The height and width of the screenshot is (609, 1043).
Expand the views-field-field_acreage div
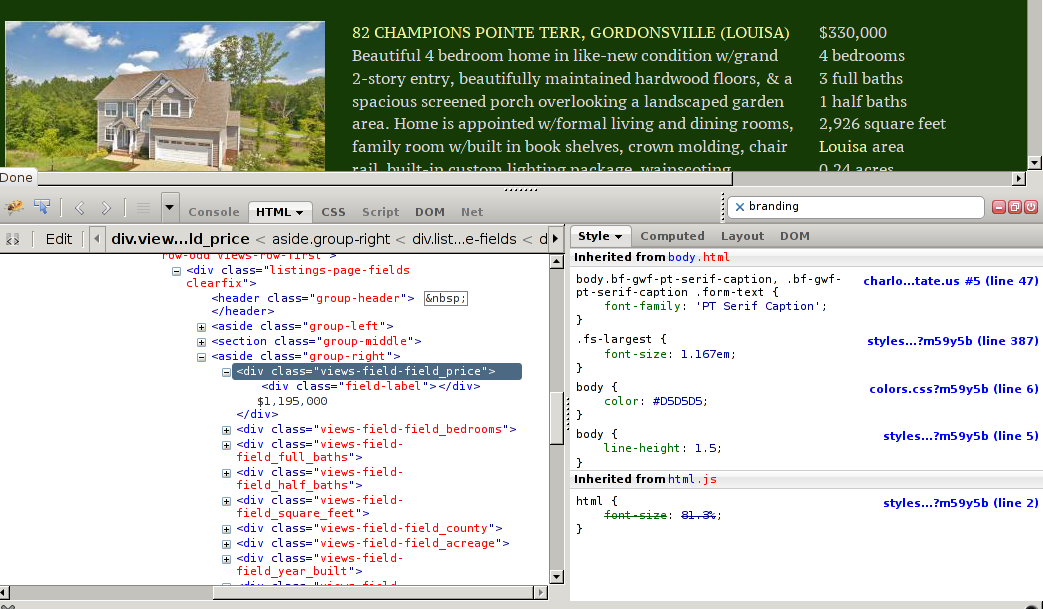pyautogui.click(x=226, y=544)
